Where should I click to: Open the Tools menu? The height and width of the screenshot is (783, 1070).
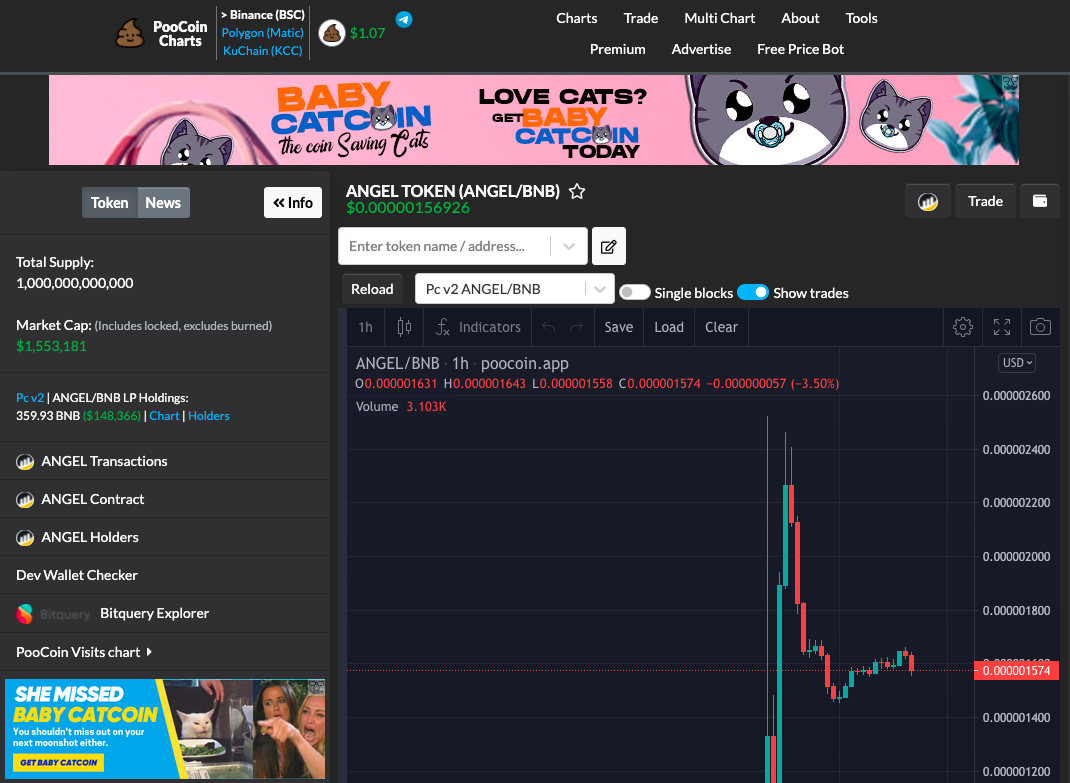coord(862,18)
